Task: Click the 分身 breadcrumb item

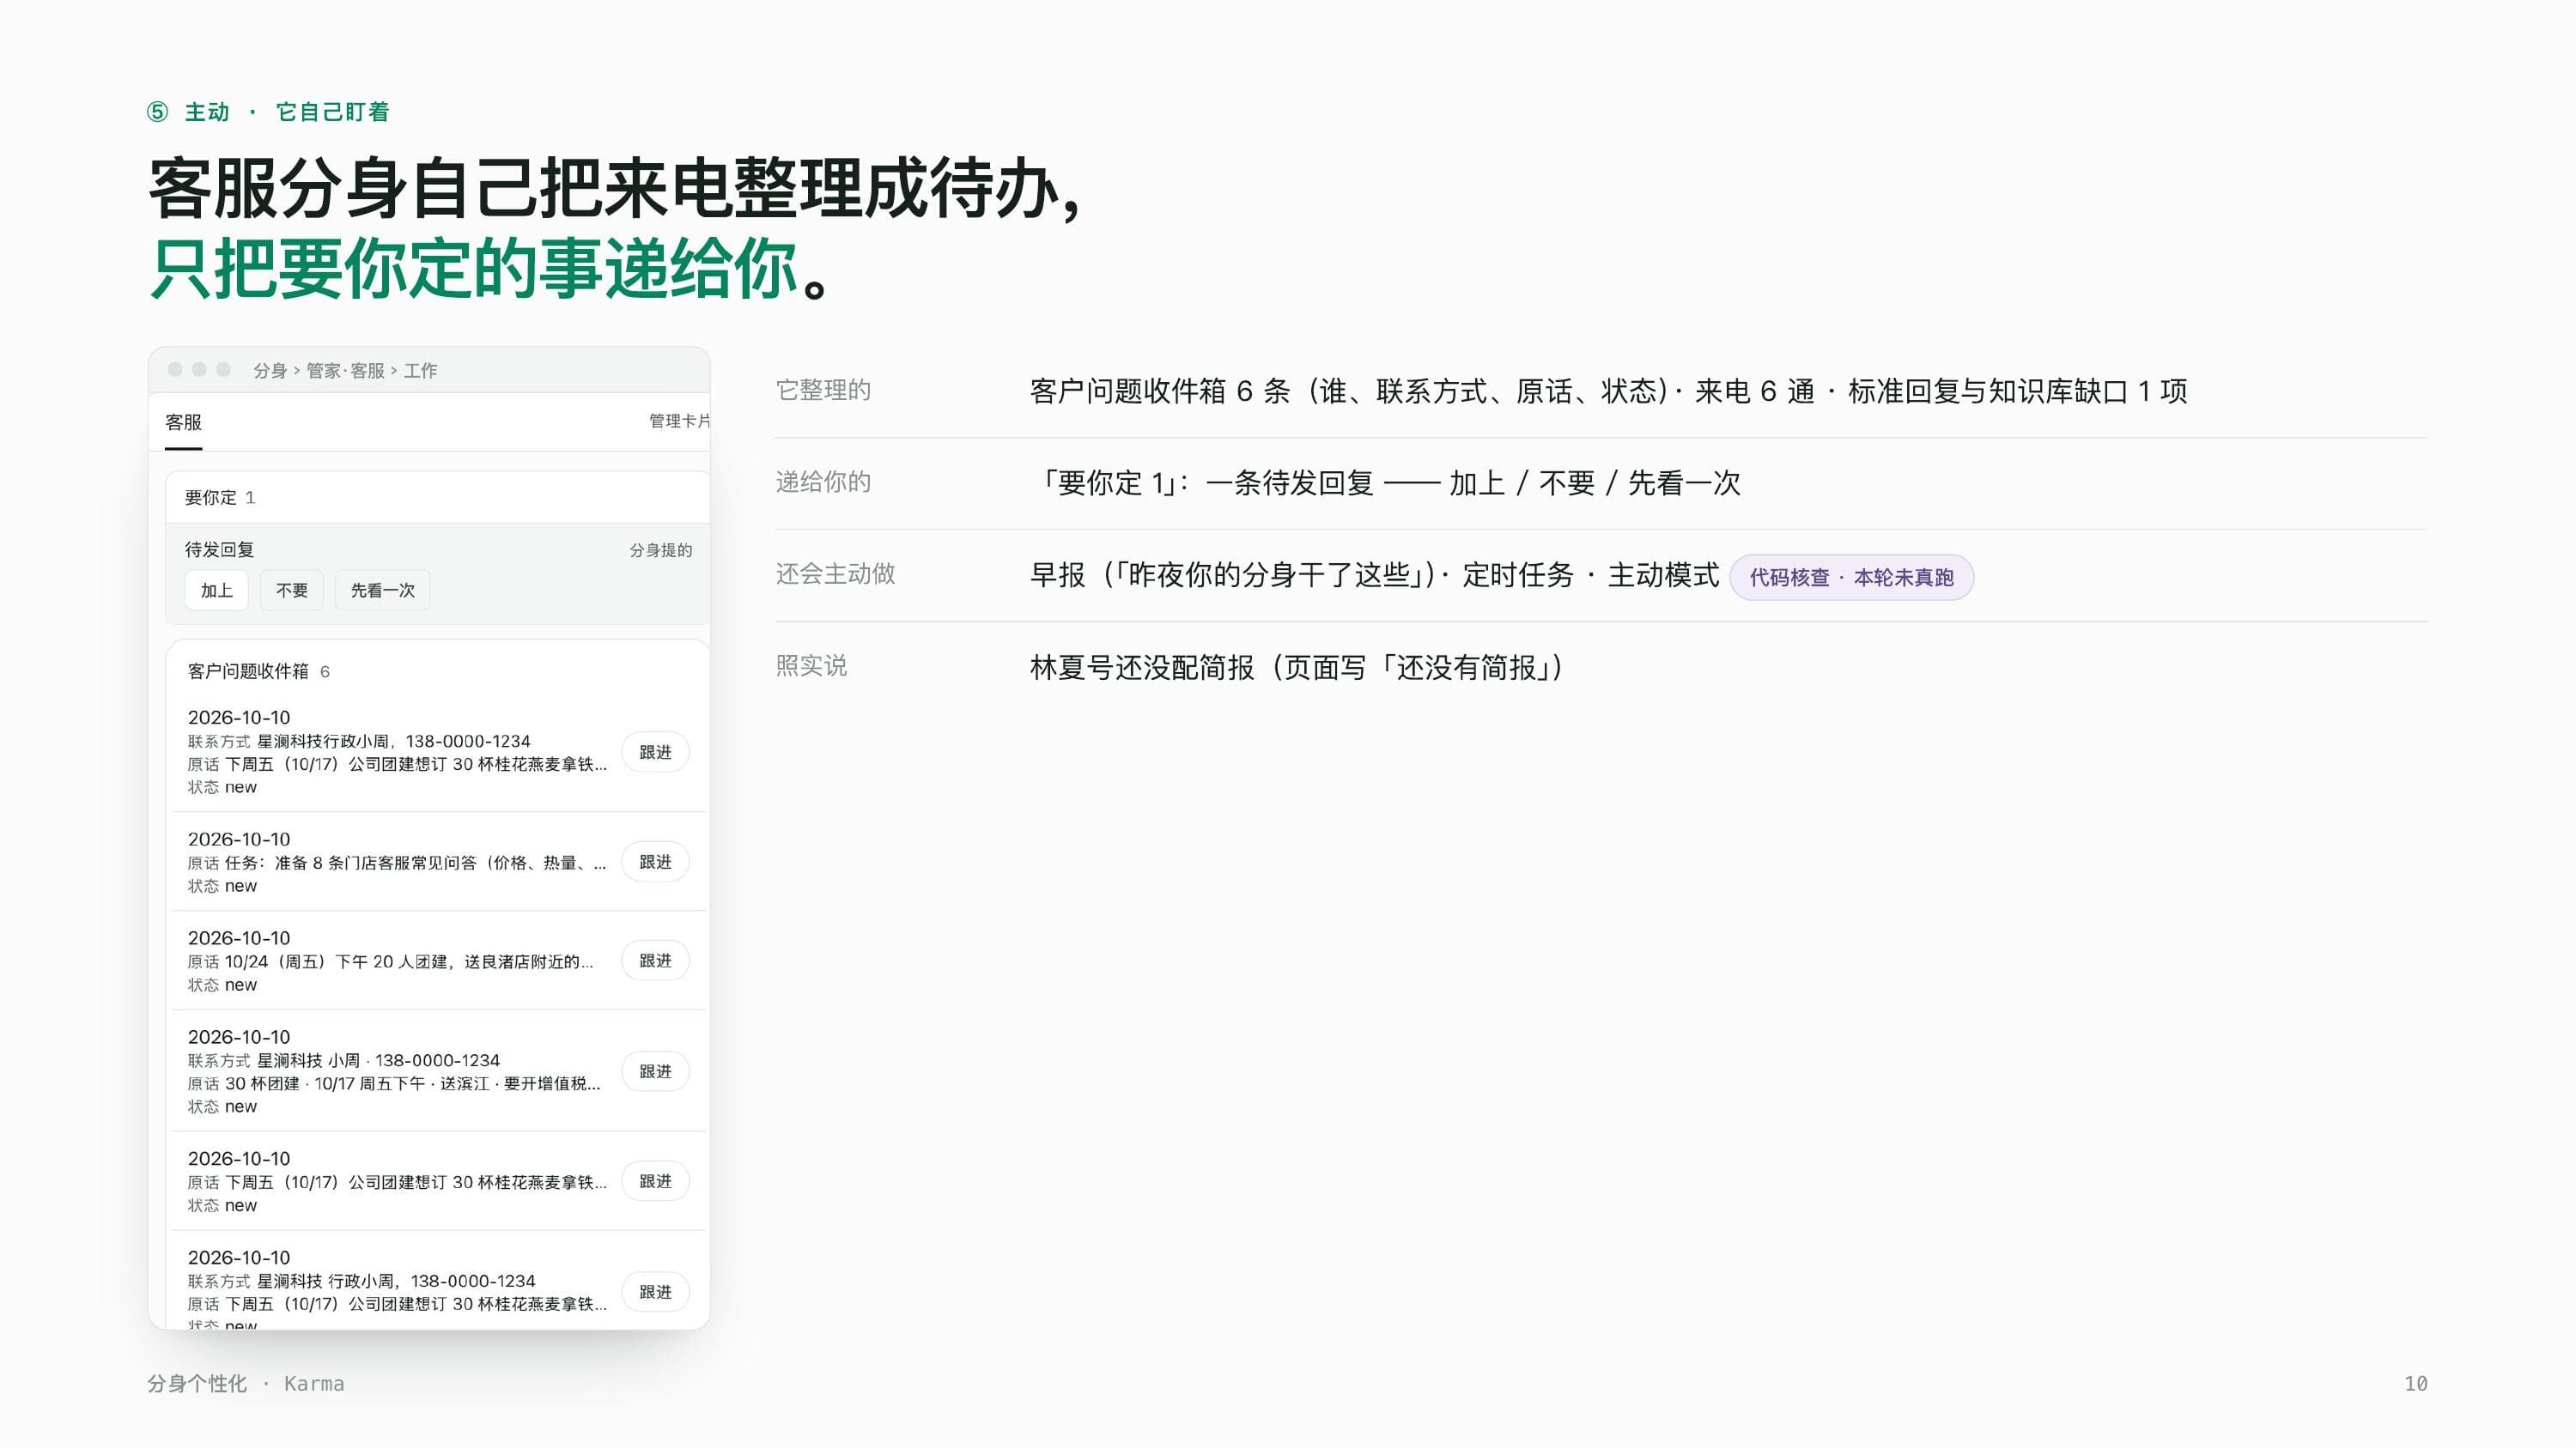Action: [x=270, y=370]
